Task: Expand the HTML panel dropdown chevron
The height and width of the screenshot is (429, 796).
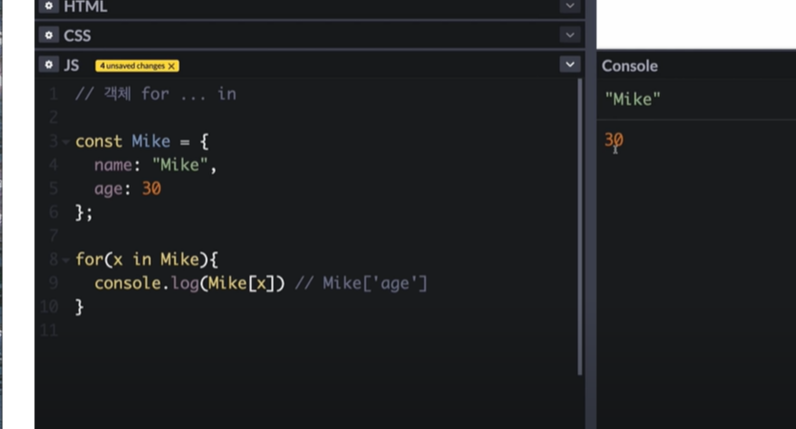Action: point(570,6)
